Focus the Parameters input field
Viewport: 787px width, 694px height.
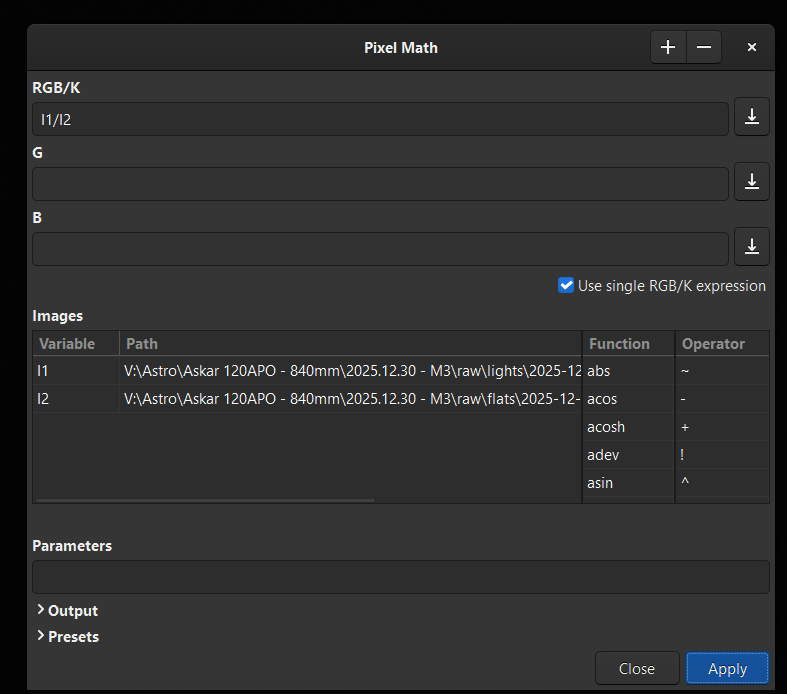tap(401, 577)
